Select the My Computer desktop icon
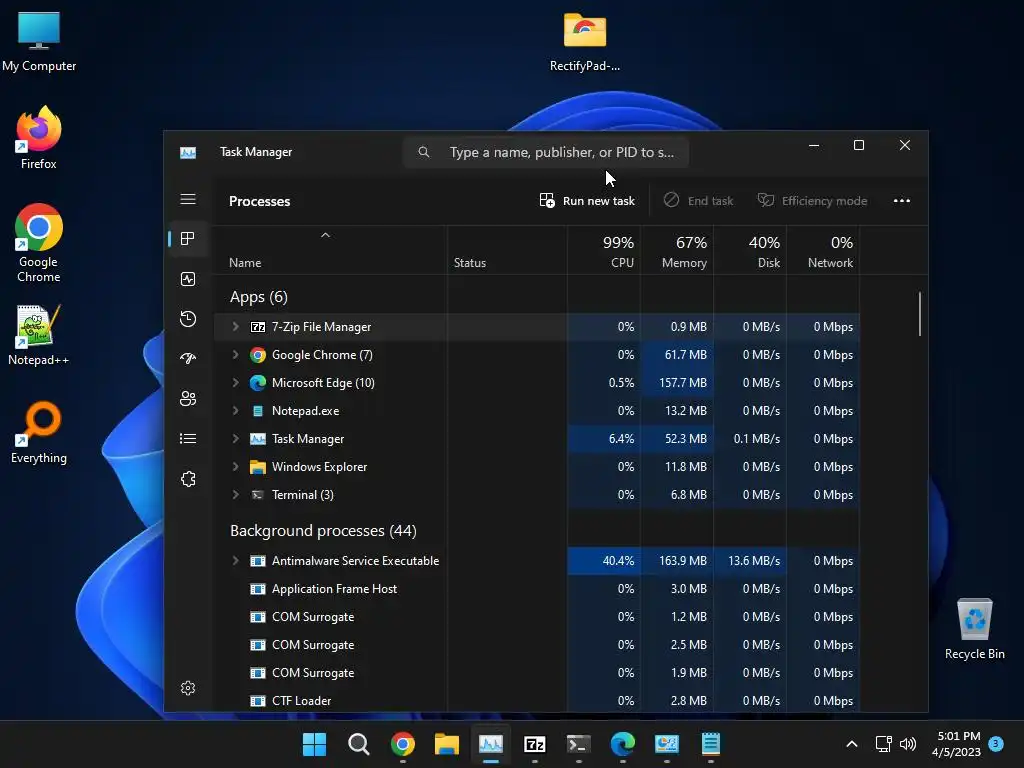Viewport: 1024px width, 768px height. tap(39, 41)
